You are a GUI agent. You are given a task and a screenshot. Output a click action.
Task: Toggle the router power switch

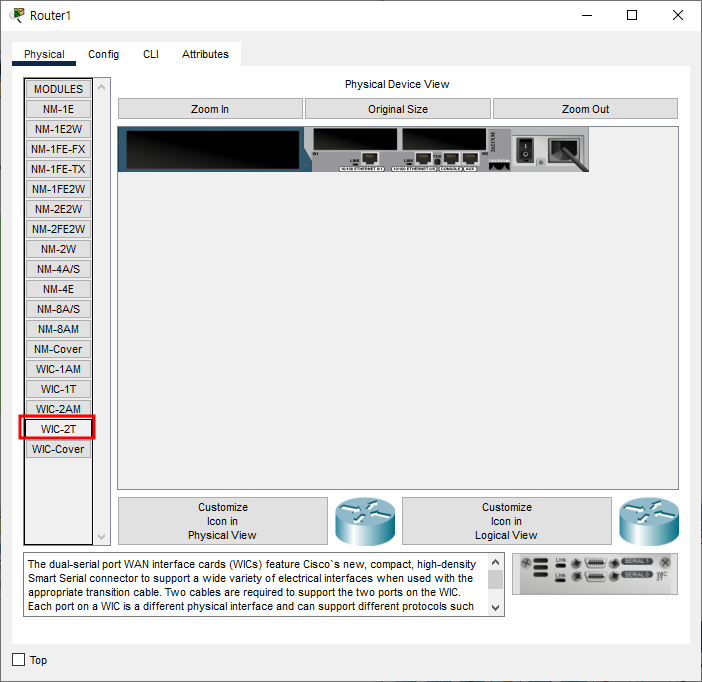pos(525,150)
